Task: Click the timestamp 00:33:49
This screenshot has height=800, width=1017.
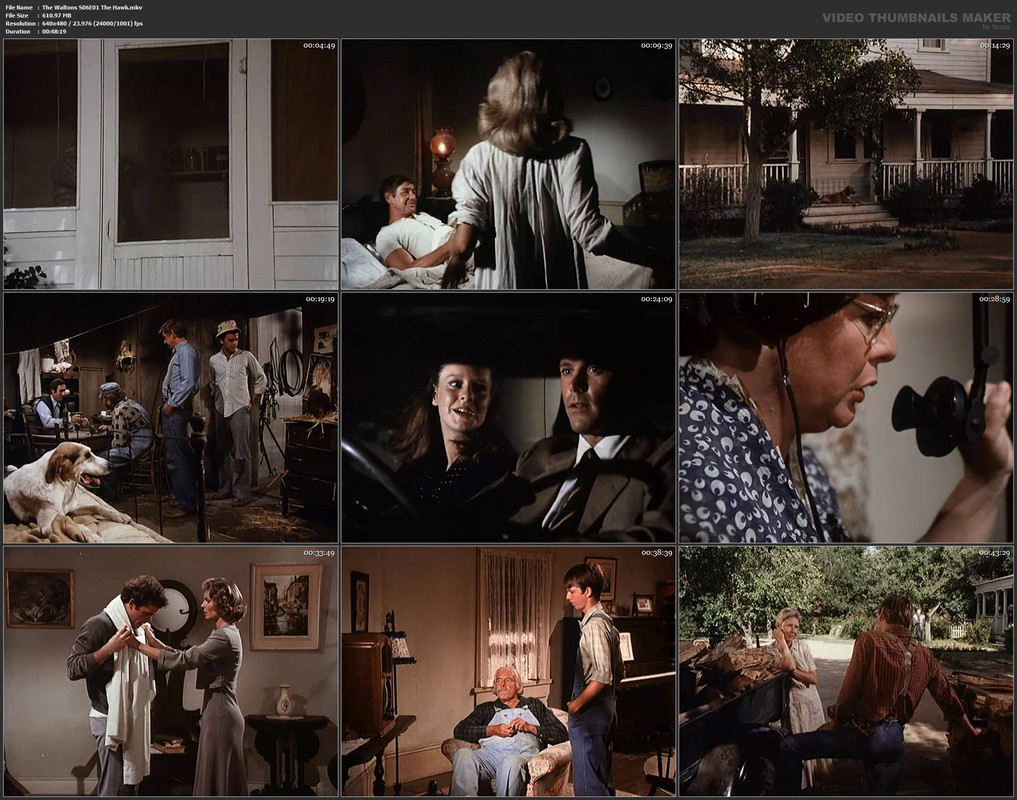Action: pyautogui.click(x=319, y=553)
